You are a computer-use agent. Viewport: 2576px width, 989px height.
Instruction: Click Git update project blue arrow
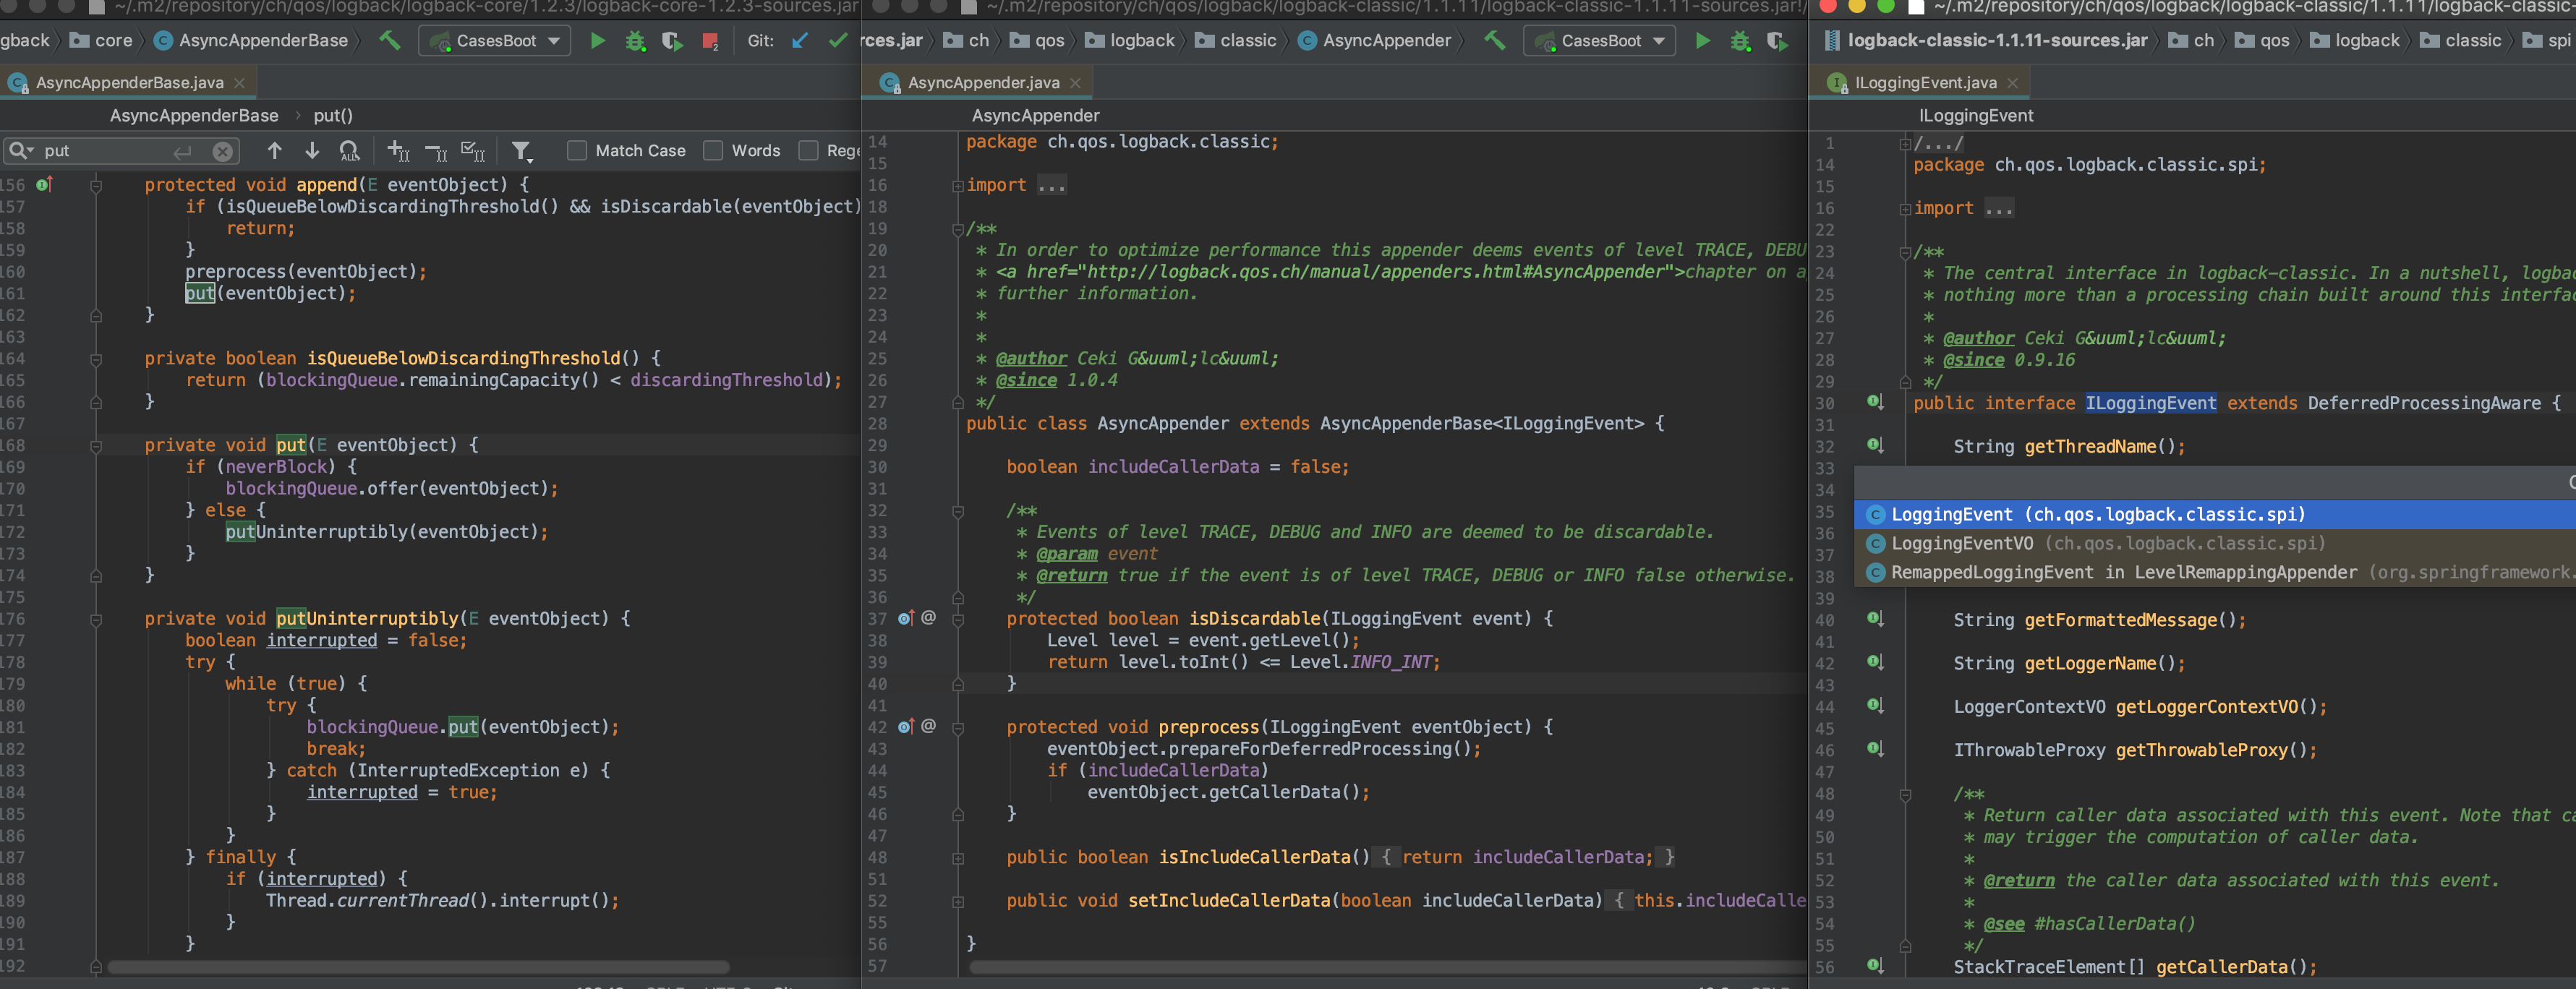800,41
